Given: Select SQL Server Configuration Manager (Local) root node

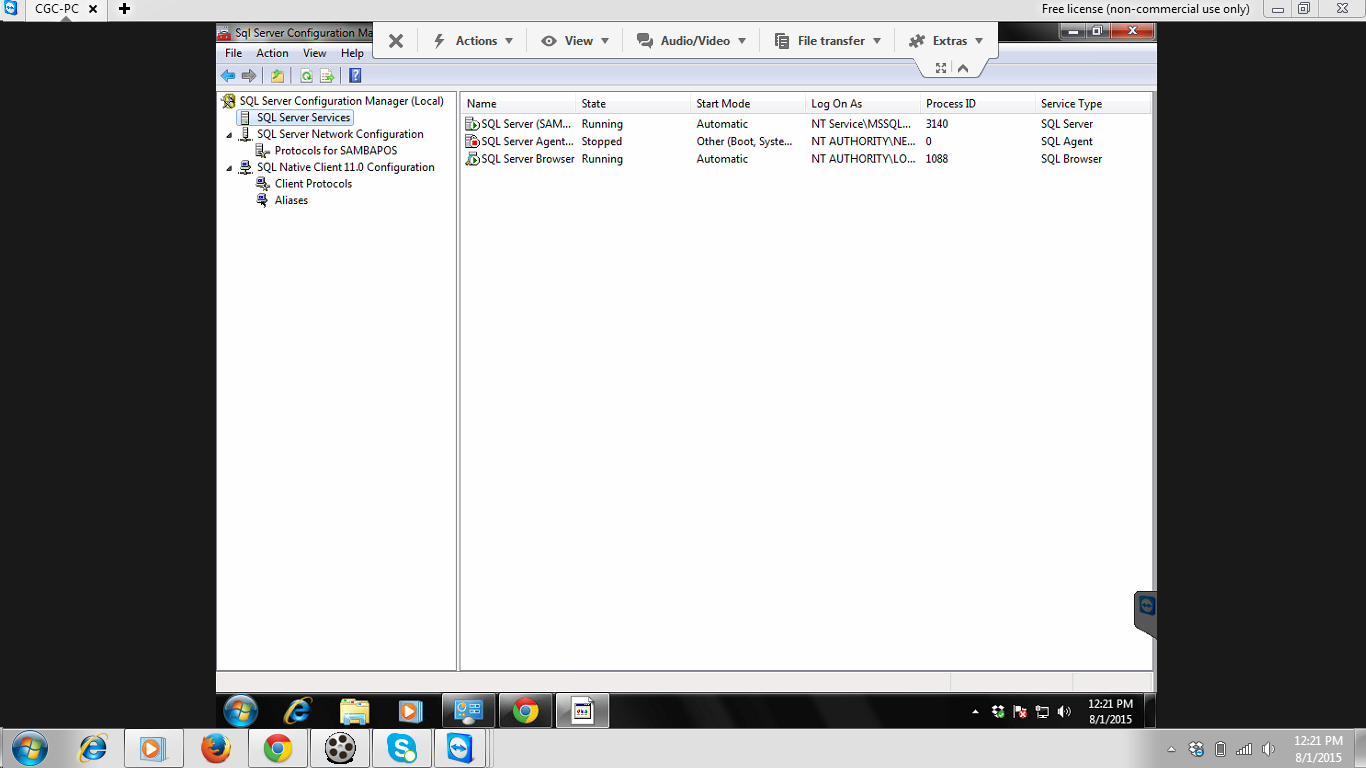Looking at the screenshot, I should 341,101.
